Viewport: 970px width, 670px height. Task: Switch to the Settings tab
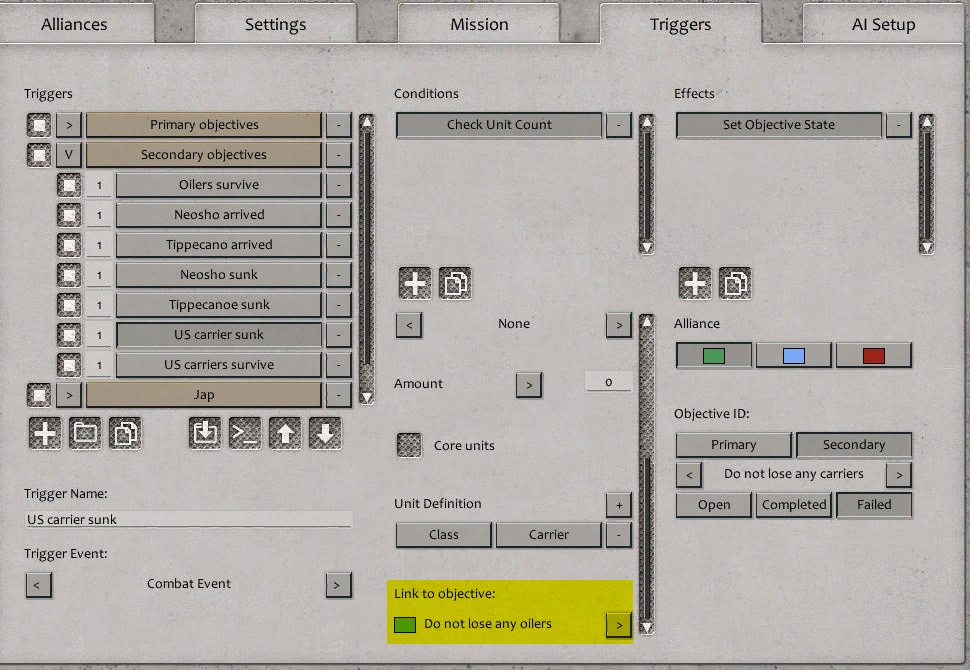pyautogui.click(x=275, y=24)
